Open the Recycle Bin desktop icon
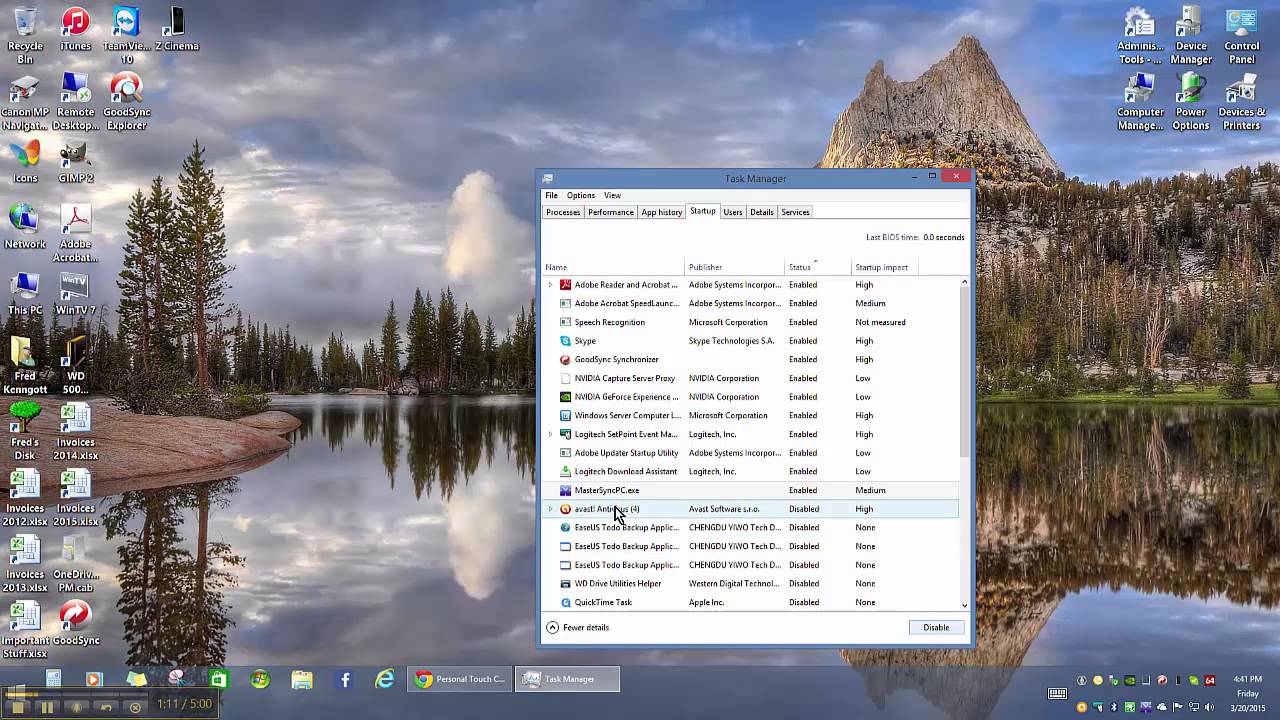The width and height of the screenshot is (1280, 720). [25, 36]
